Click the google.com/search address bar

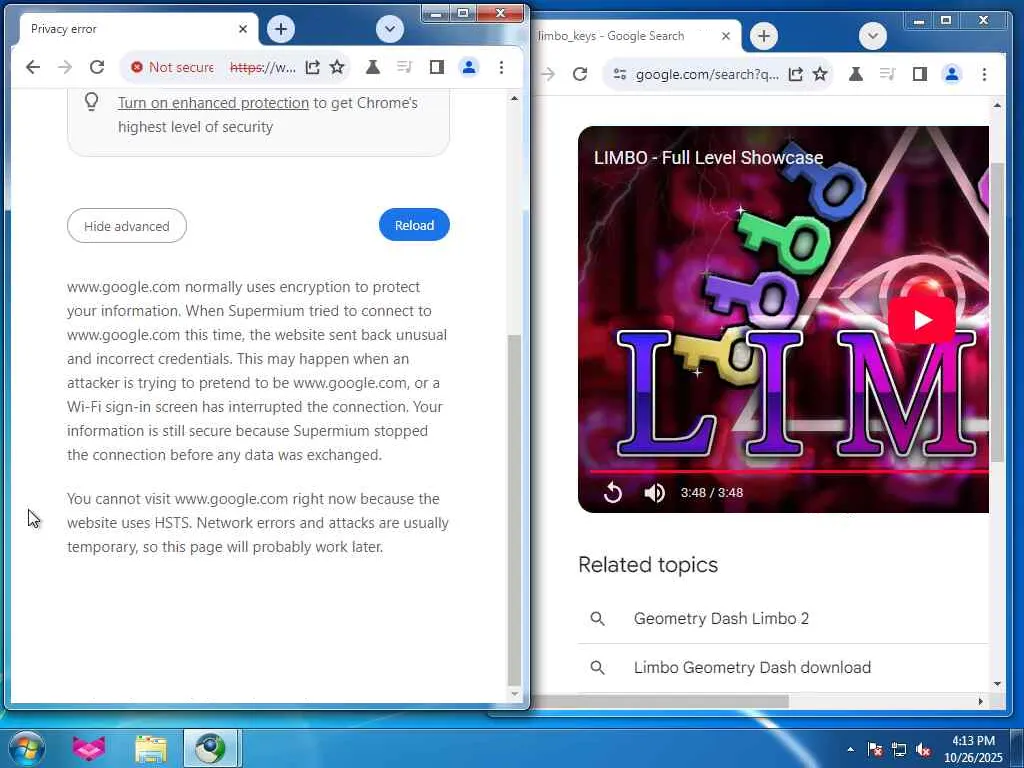(x=707, y=74)
